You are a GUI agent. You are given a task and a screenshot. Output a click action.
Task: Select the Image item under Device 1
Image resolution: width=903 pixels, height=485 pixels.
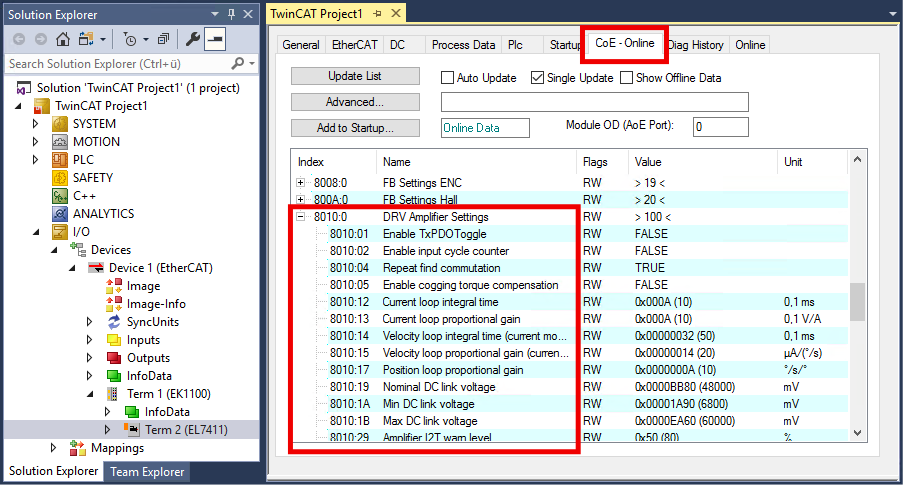tap(143, 286)
